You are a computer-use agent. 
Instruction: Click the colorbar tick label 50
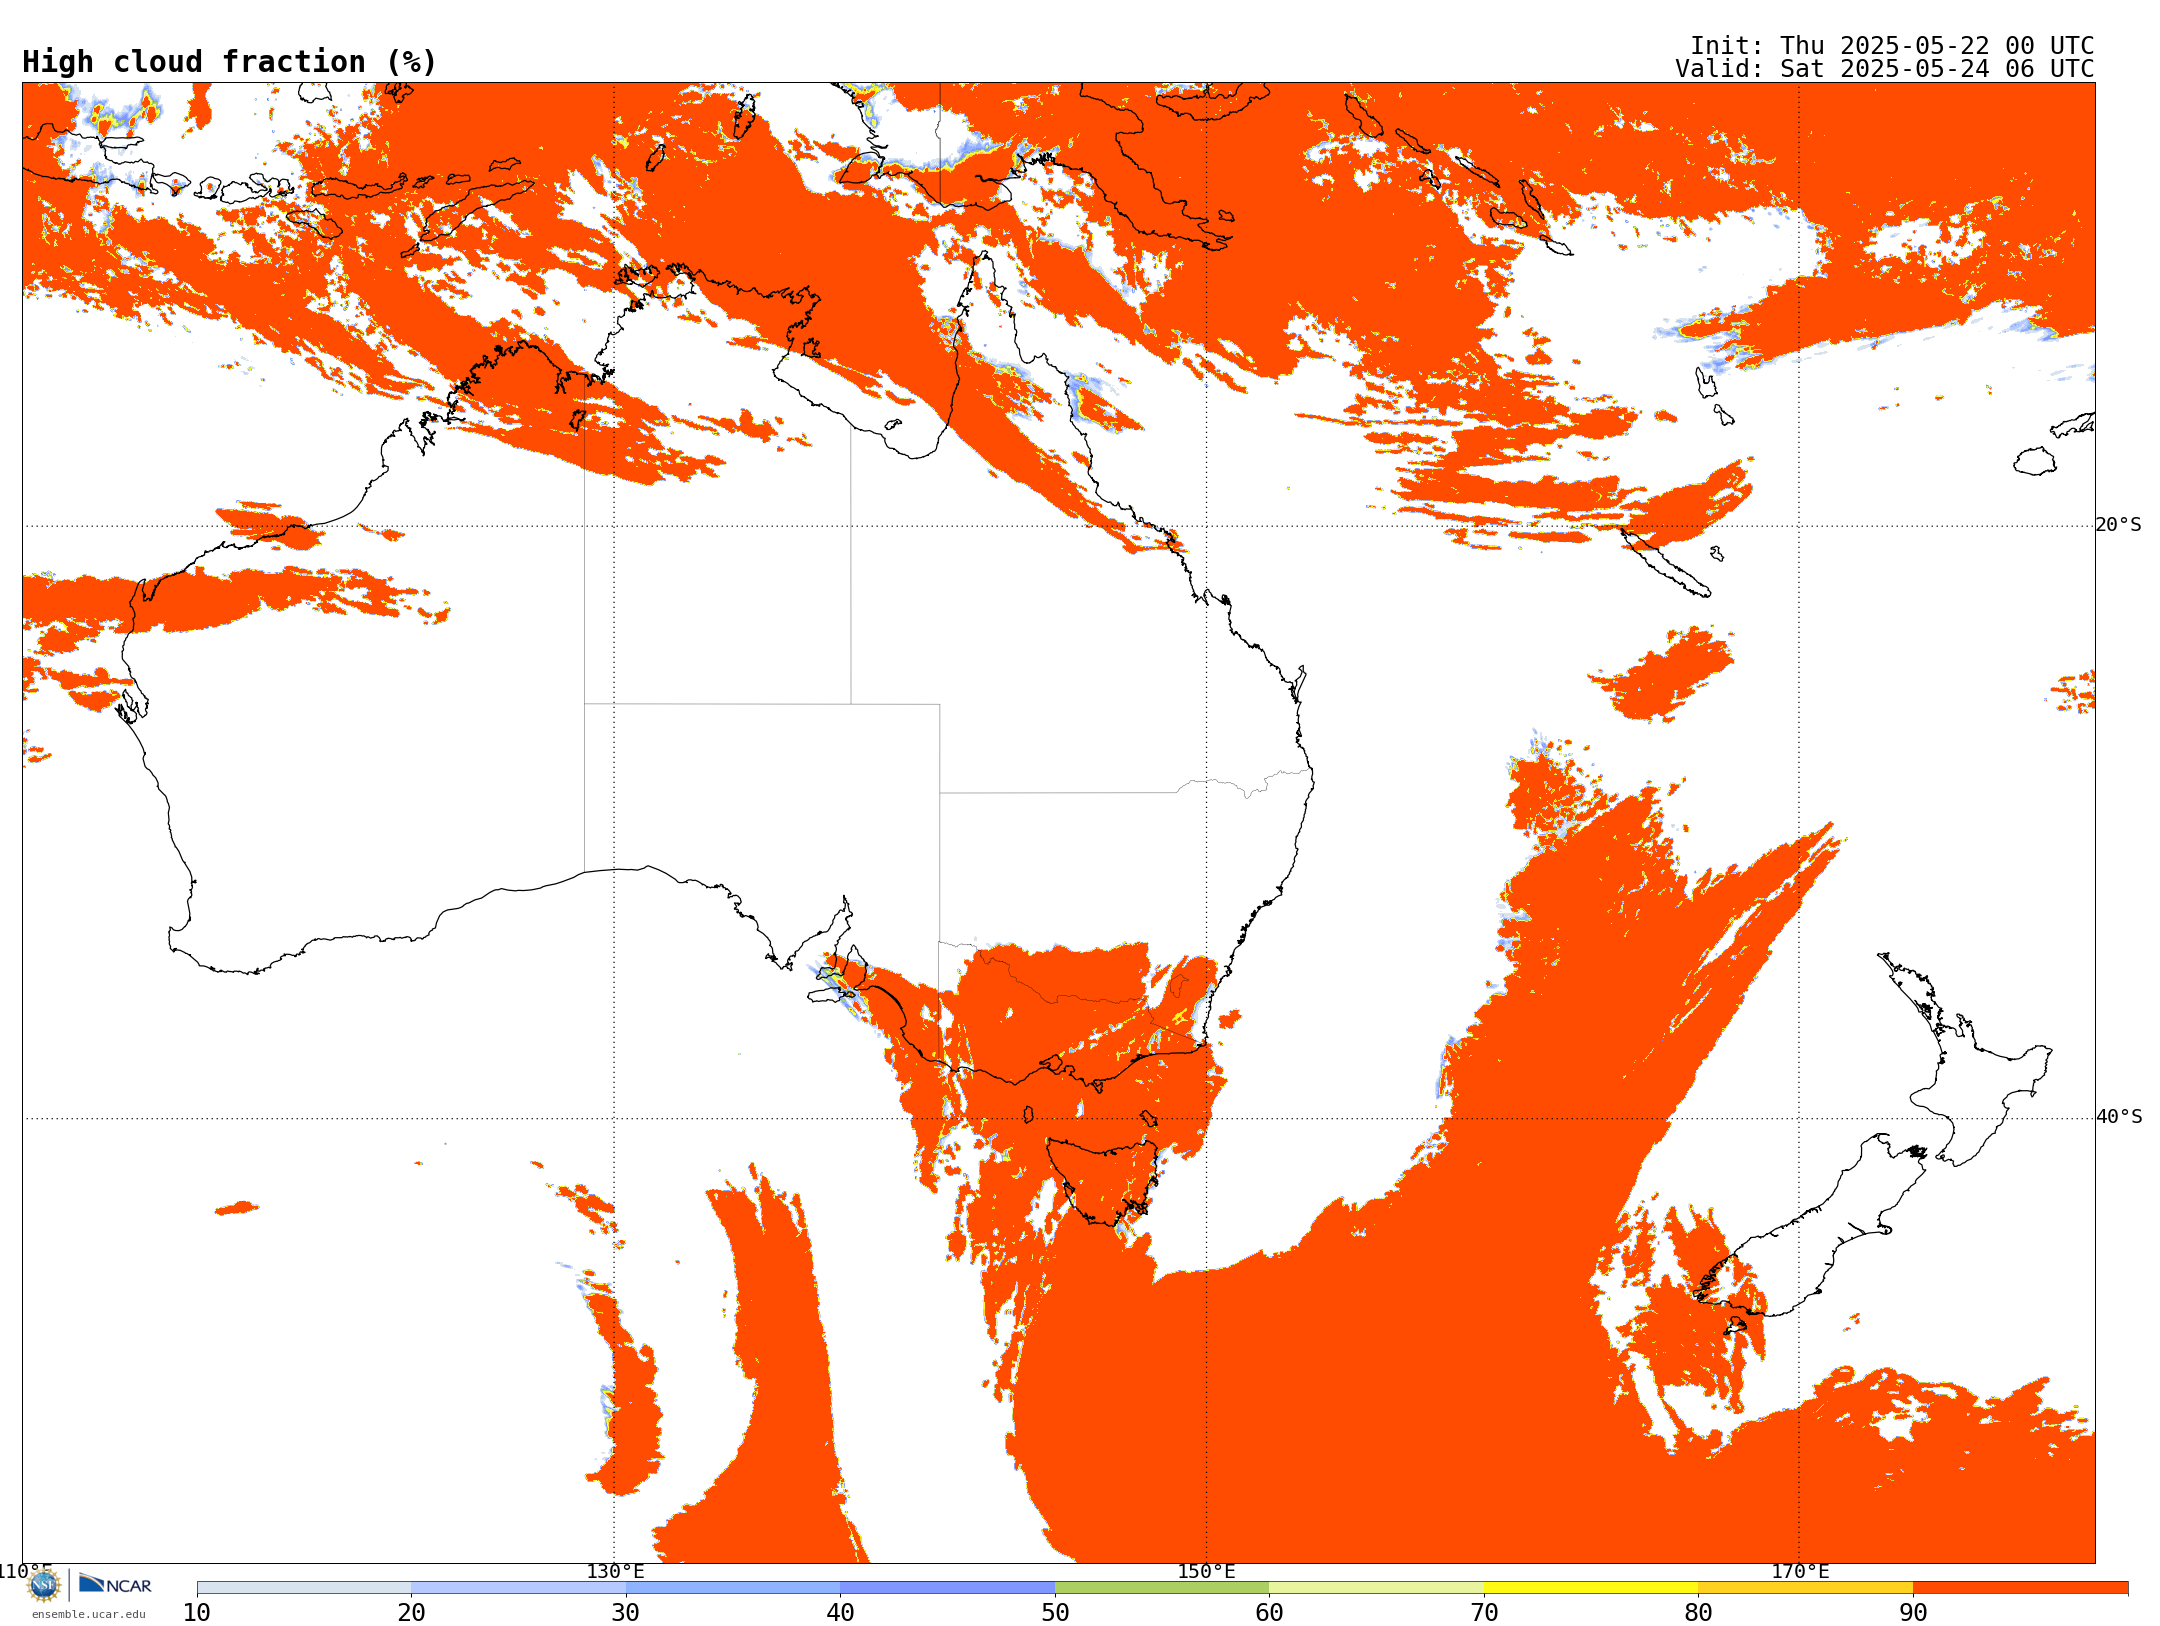tap(1055, 1612)
